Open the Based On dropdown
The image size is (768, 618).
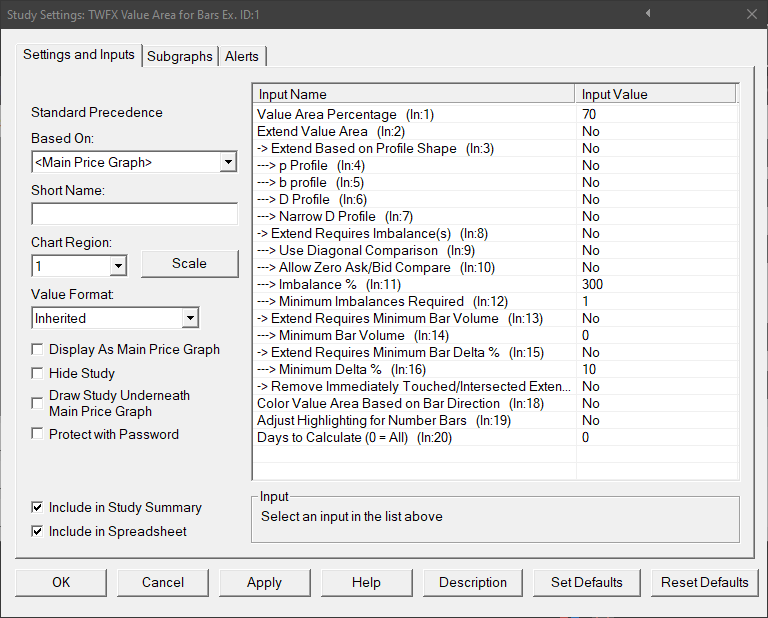coord(228,162)
